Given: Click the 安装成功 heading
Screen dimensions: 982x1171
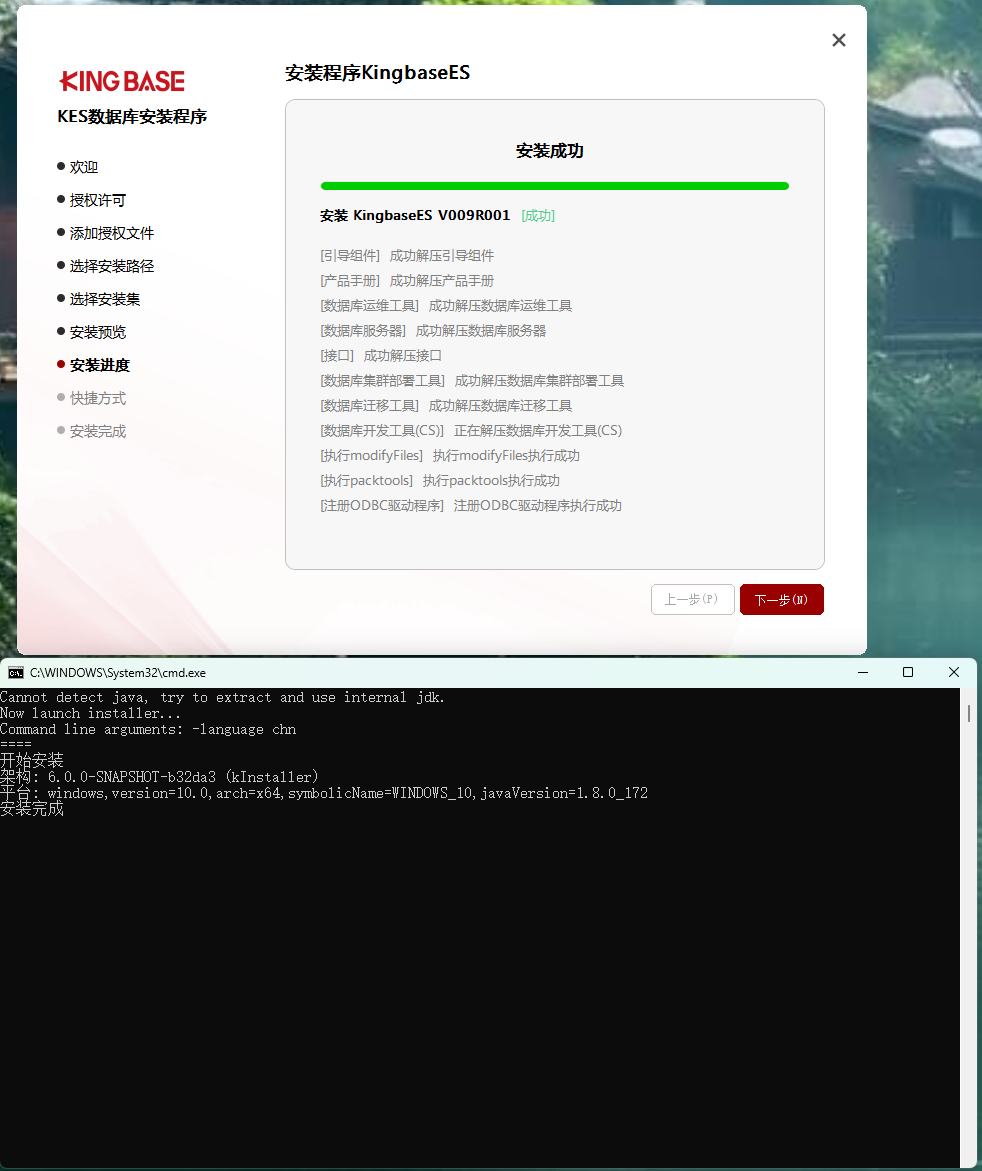Looking at the screenshot, I should click(x=550, y=151).
